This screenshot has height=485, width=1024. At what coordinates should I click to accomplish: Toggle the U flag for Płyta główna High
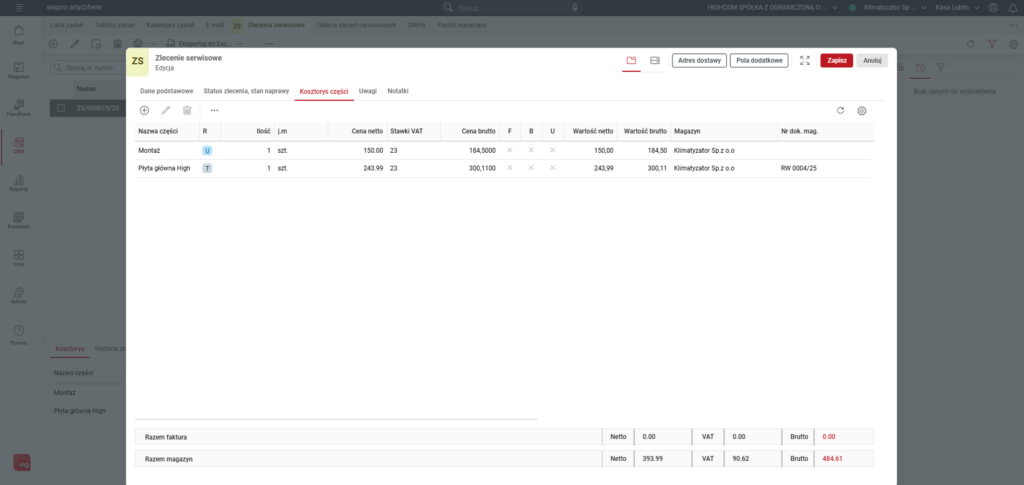pos(553,168)
